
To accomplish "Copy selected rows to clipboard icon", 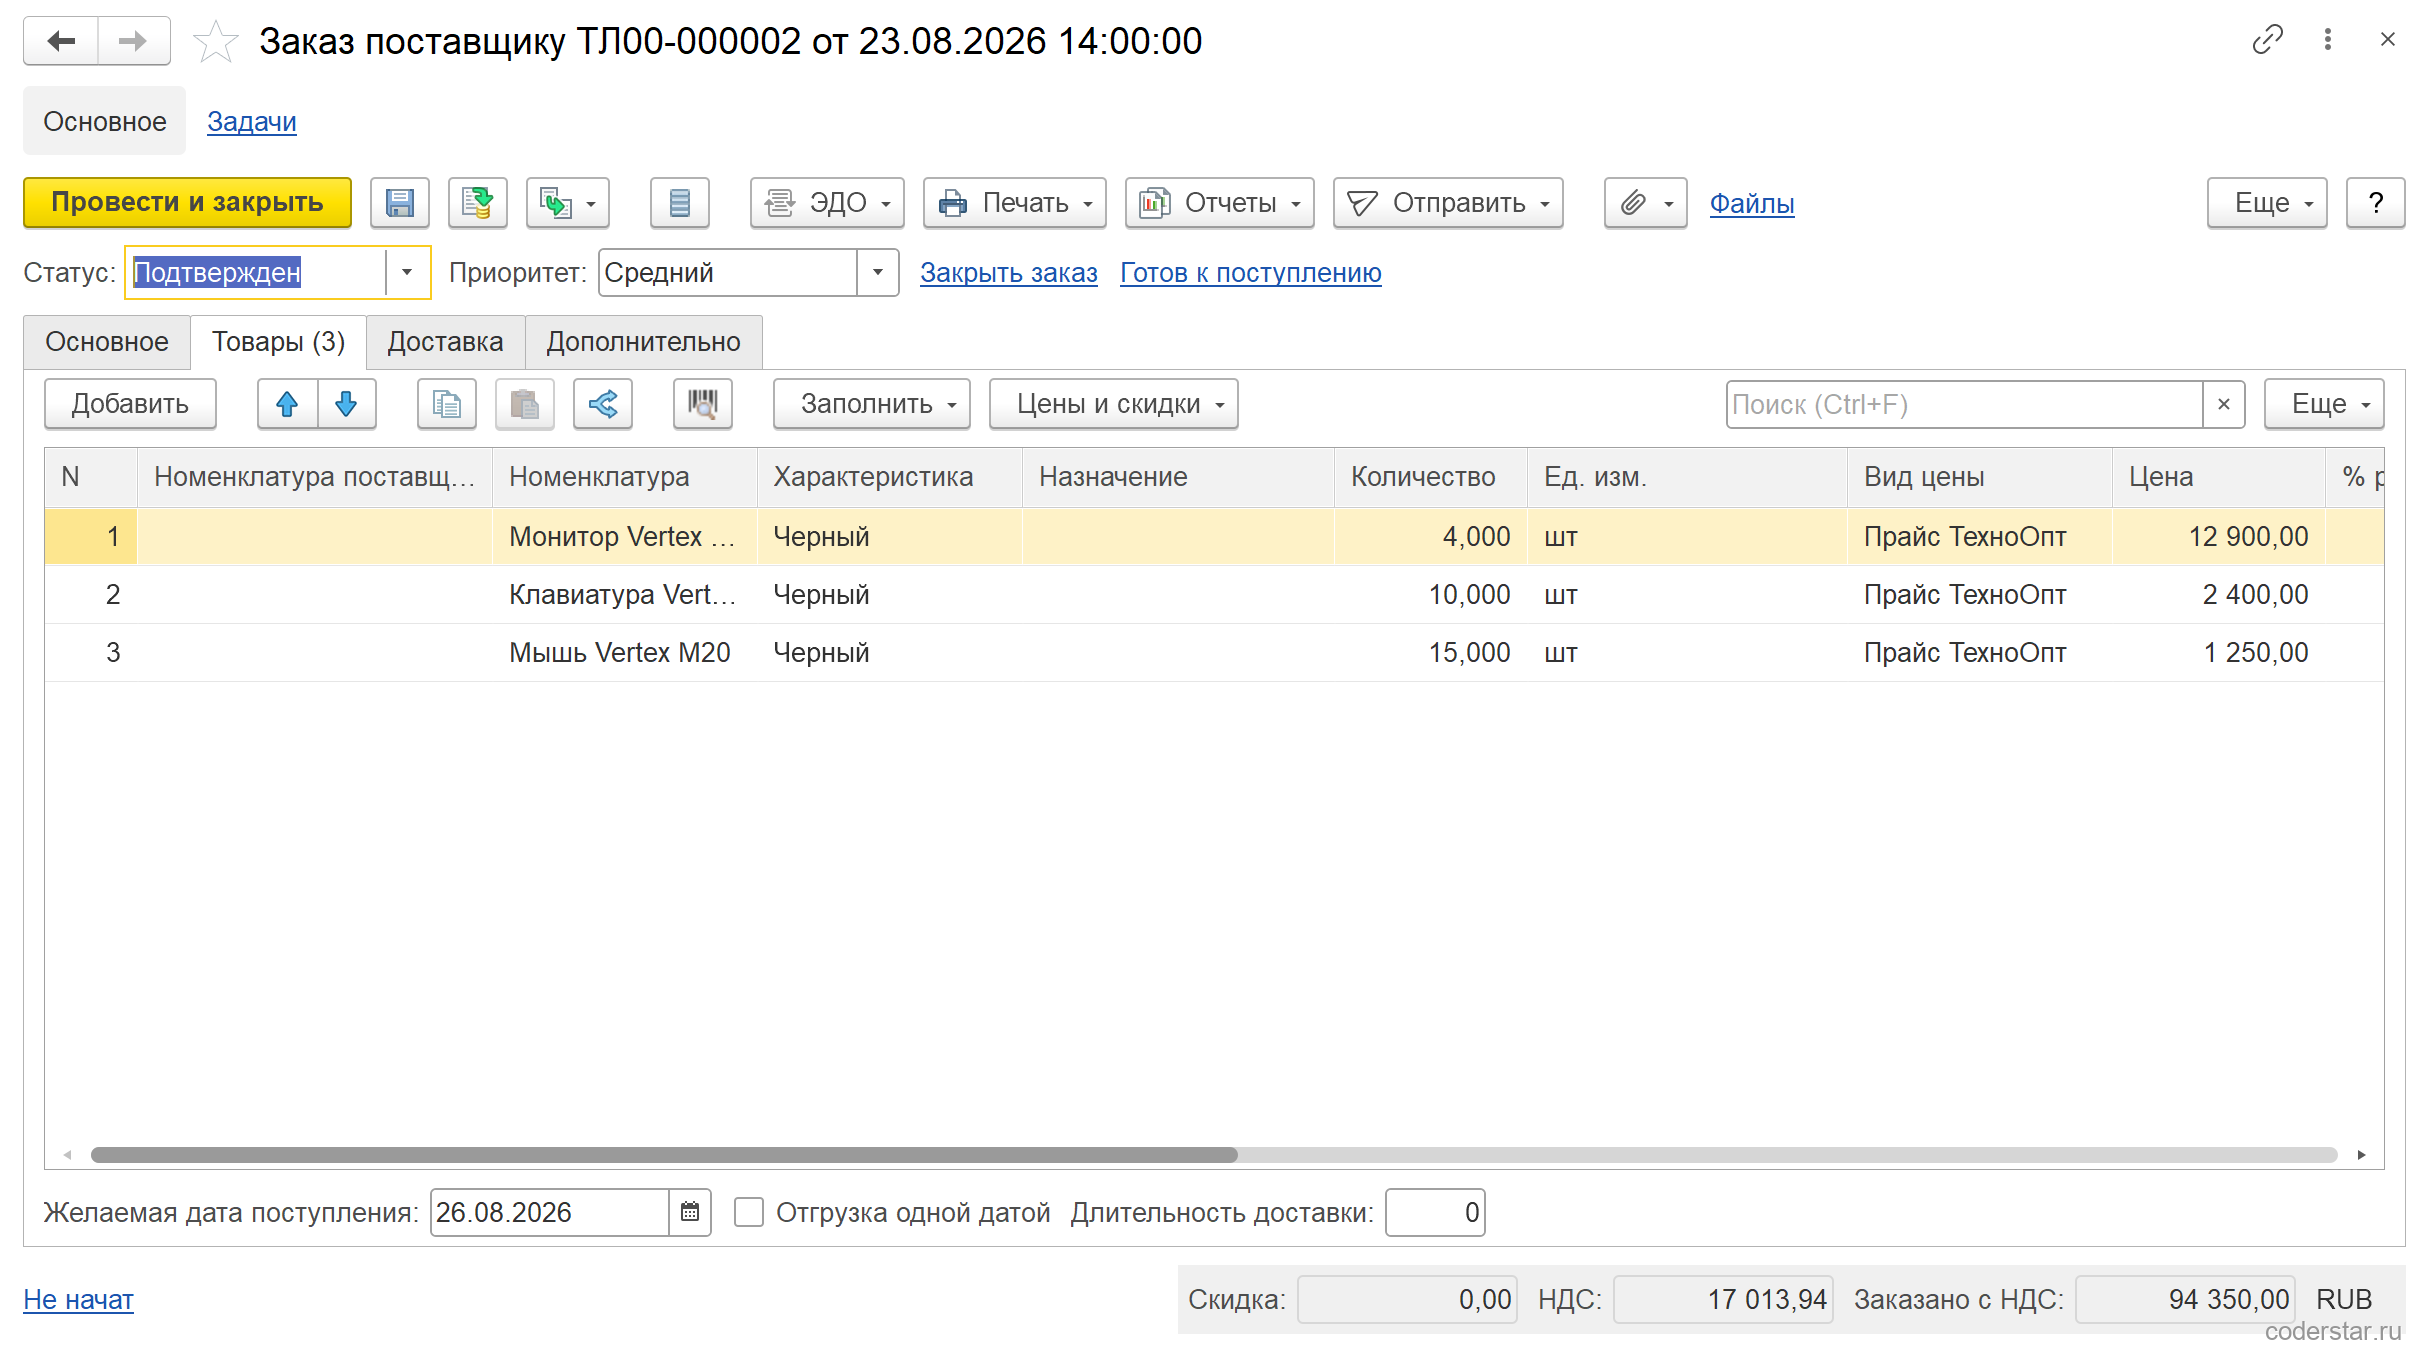I will (x=447, y=404).
